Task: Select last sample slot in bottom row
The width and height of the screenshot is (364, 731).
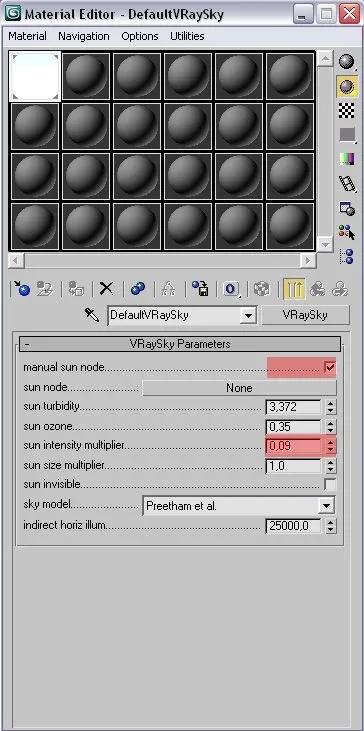Action: pos(290,226)
